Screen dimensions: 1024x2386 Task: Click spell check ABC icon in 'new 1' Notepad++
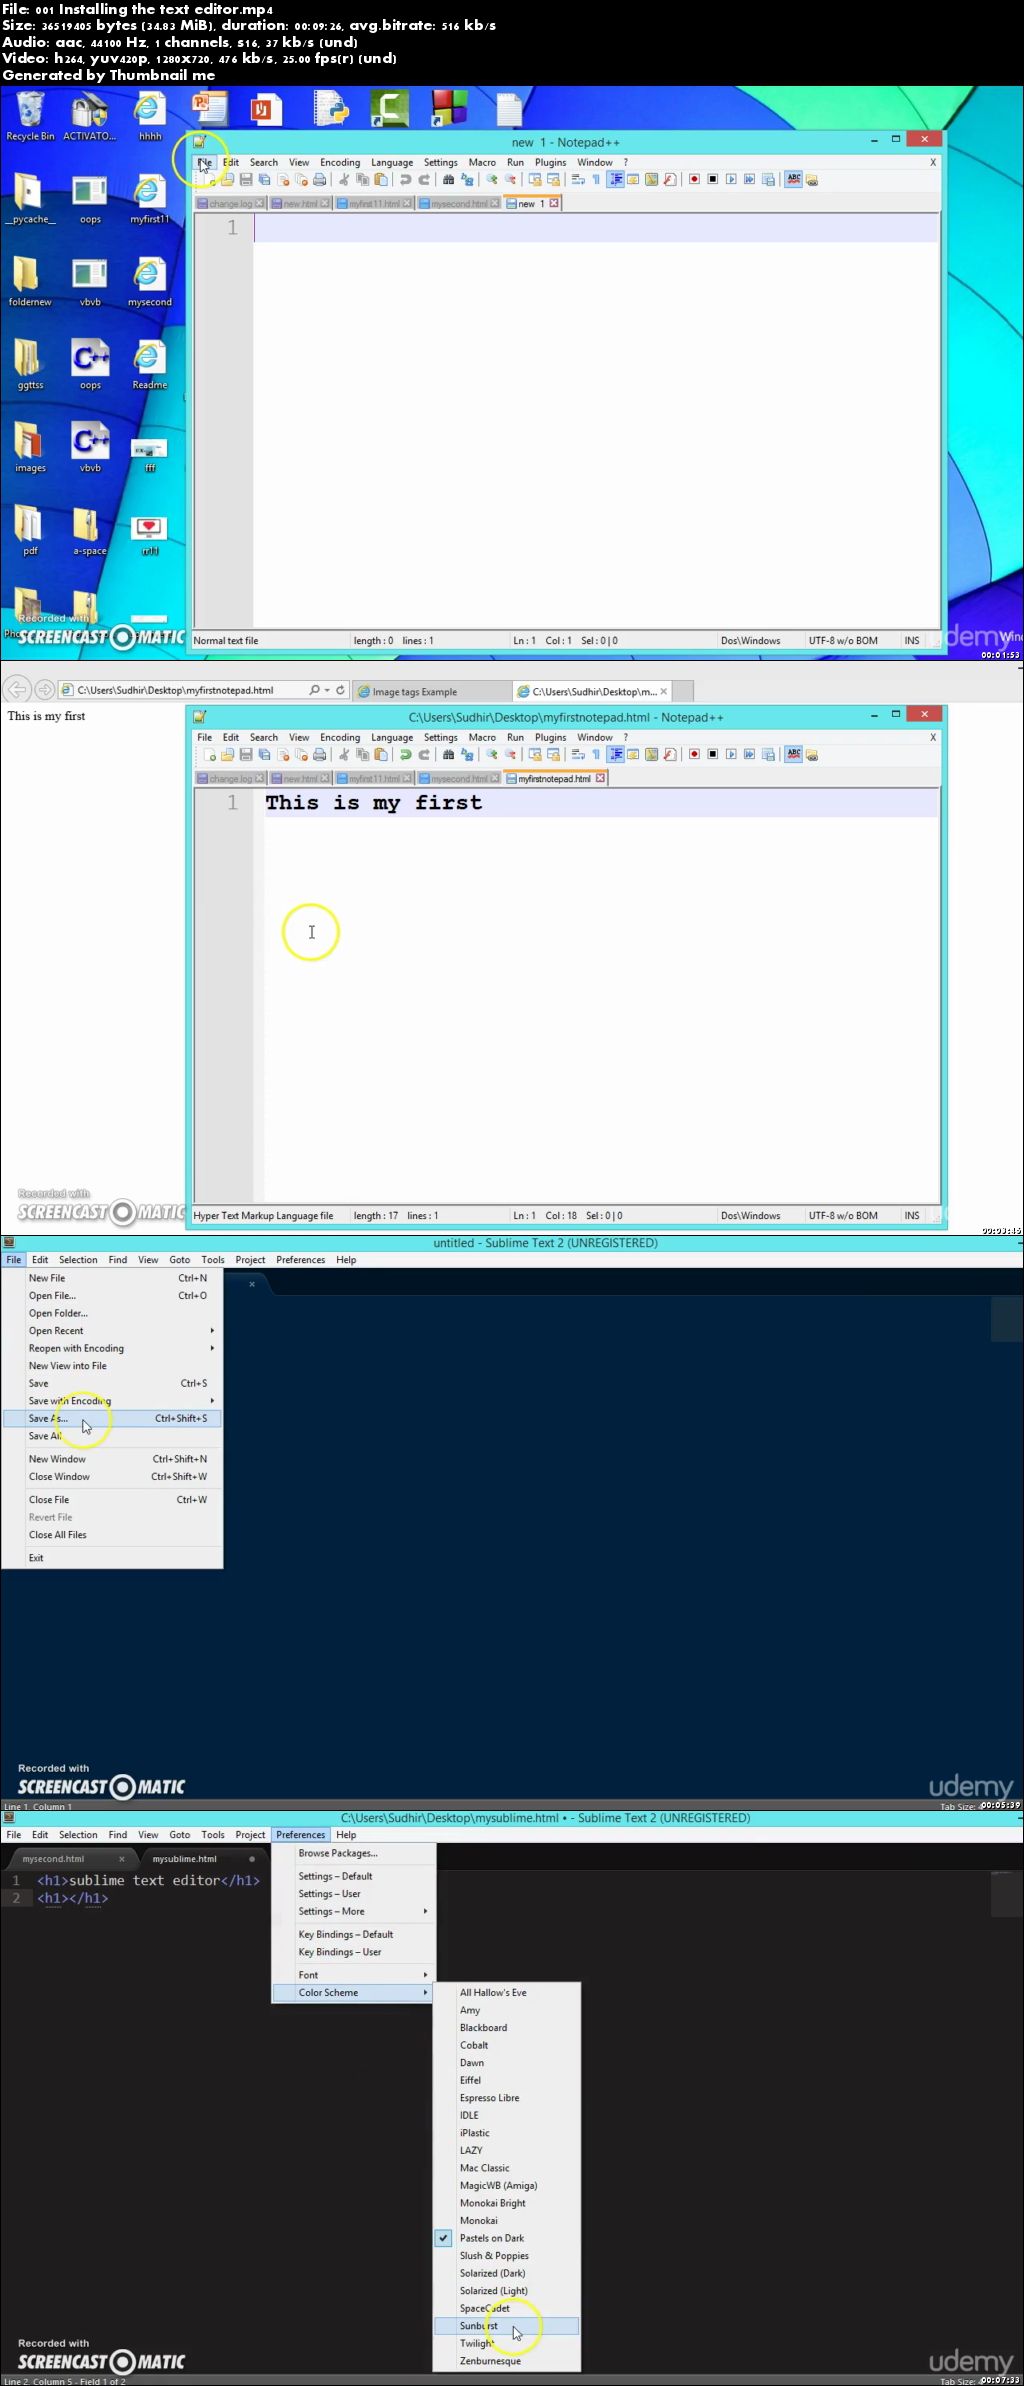click(794, 180)
